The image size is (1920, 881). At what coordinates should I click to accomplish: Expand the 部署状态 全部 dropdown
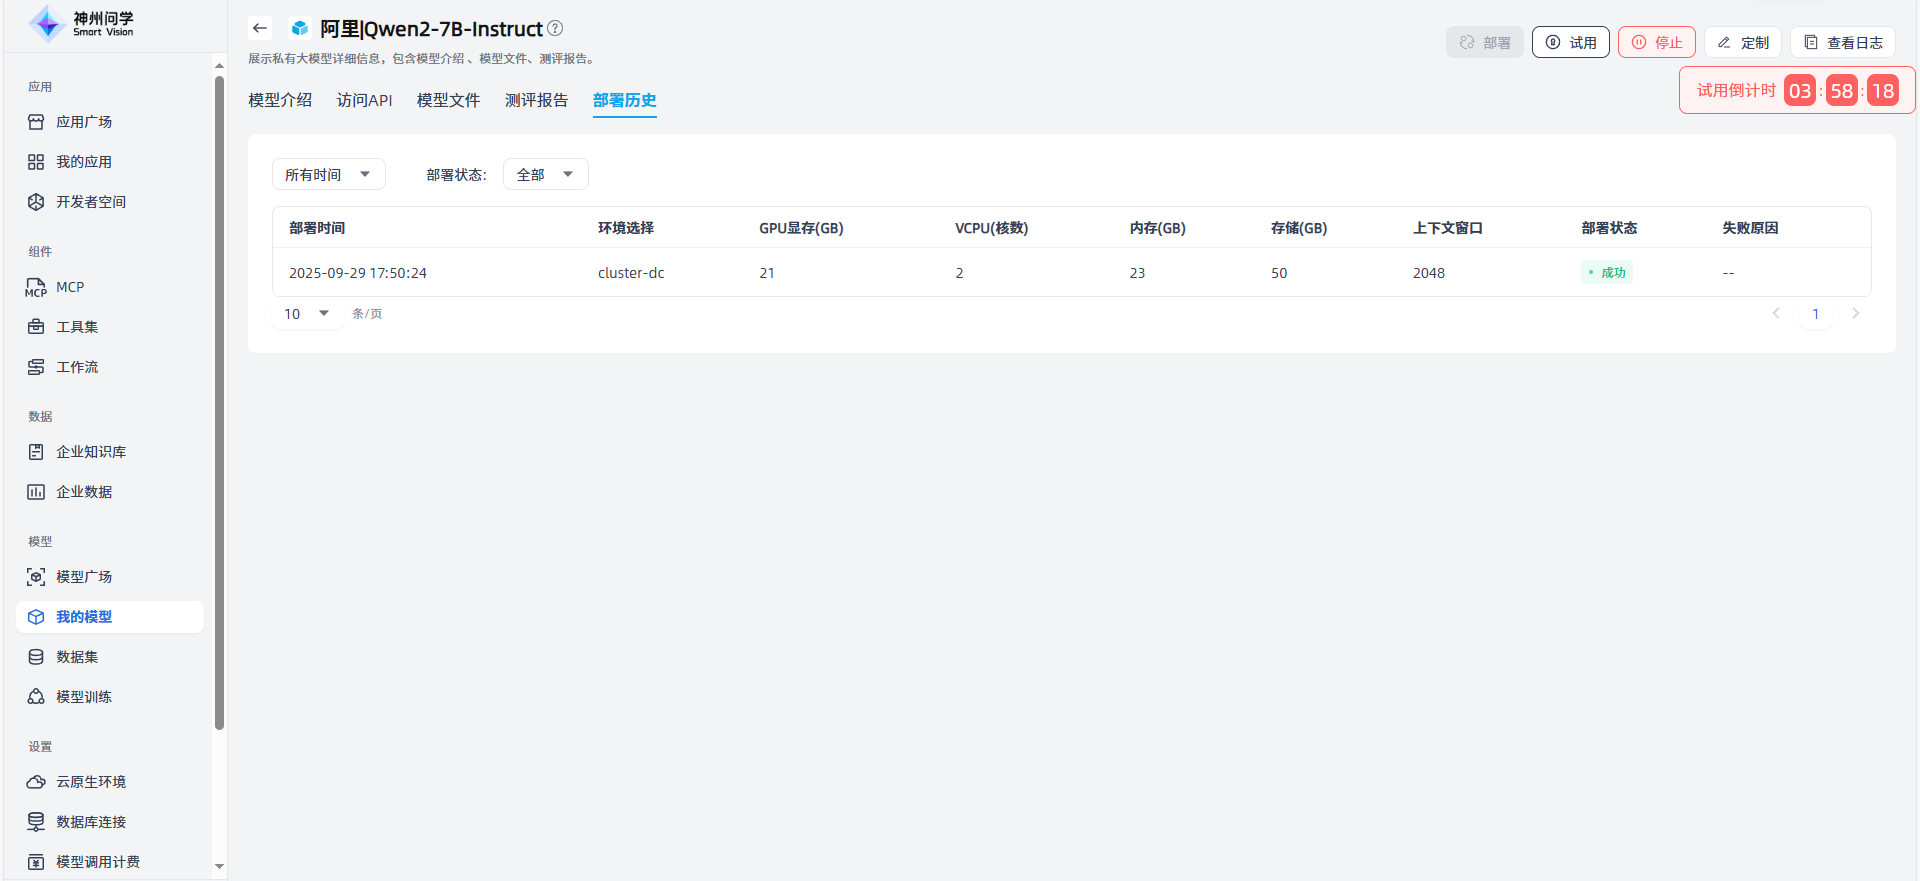545,174
